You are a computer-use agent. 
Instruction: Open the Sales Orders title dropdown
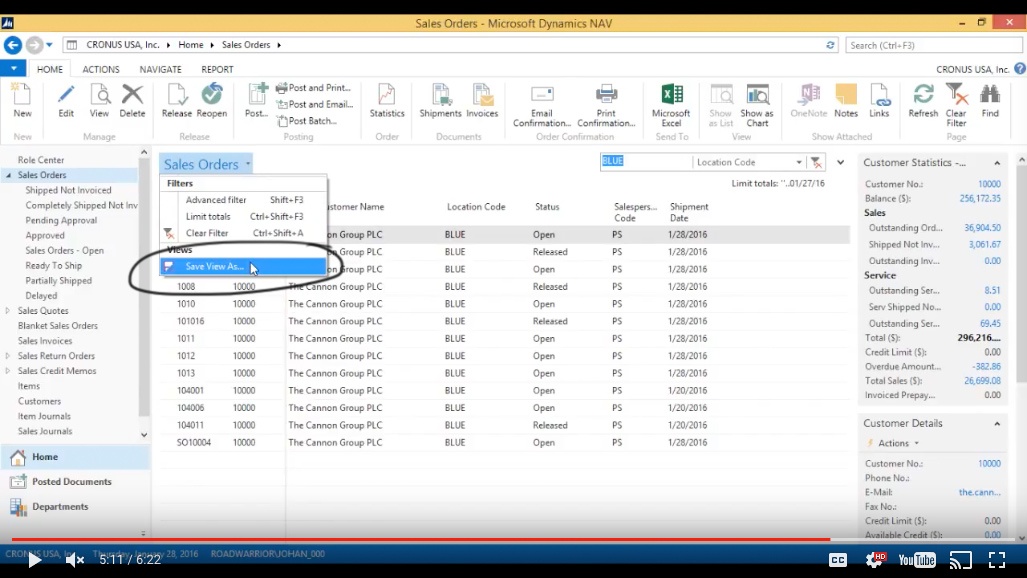(x=248, y=164)
